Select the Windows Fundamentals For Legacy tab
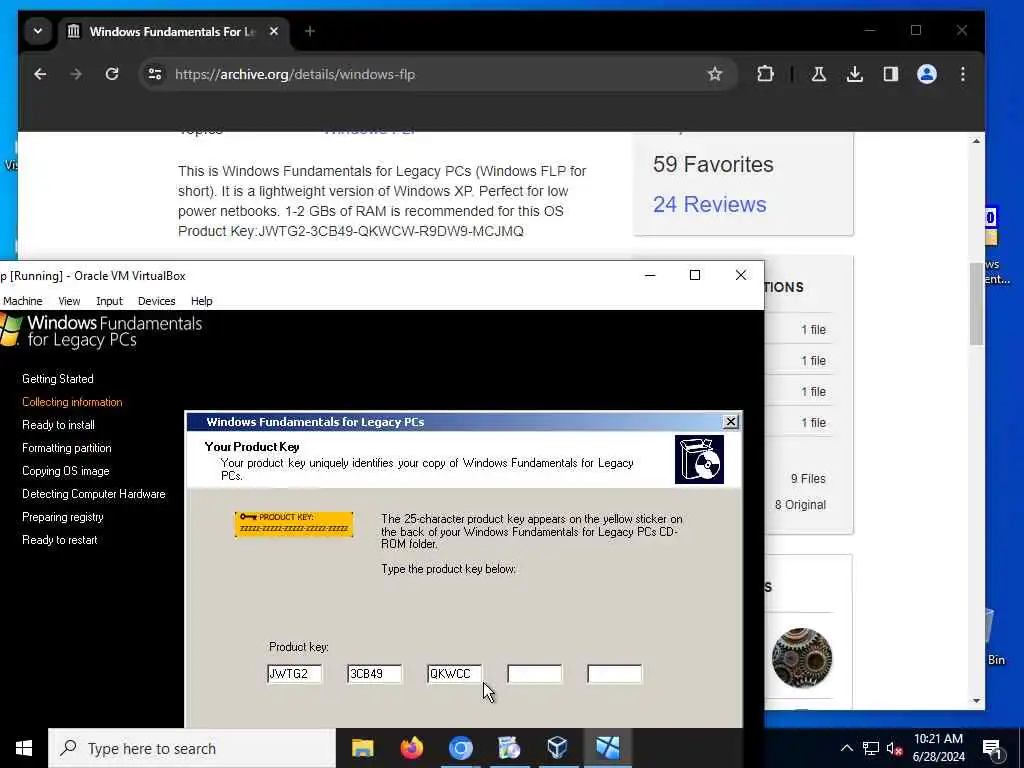 173,31
